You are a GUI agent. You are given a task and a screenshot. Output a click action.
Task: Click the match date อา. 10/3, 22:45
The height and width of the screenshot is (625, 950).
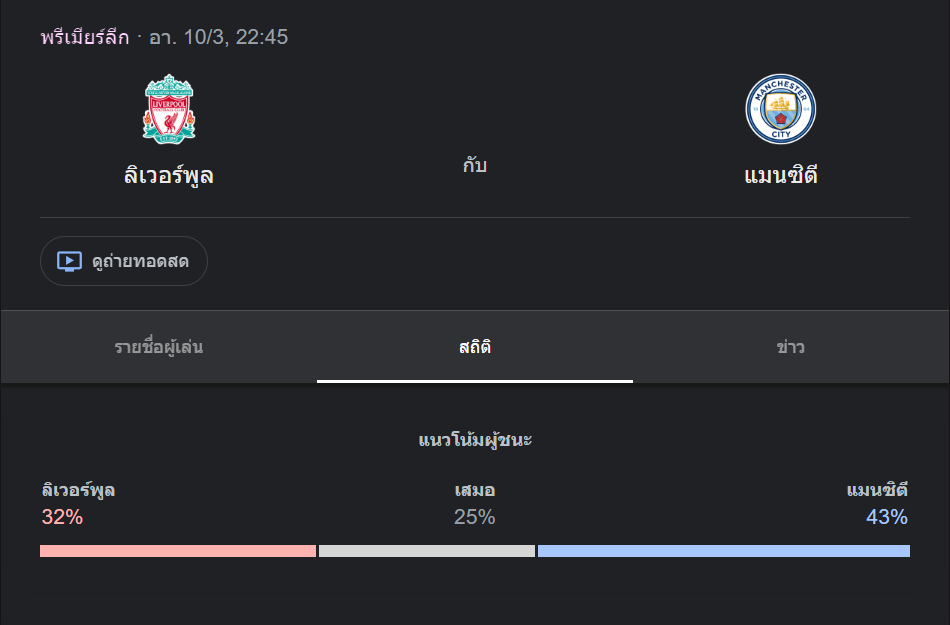218,38
